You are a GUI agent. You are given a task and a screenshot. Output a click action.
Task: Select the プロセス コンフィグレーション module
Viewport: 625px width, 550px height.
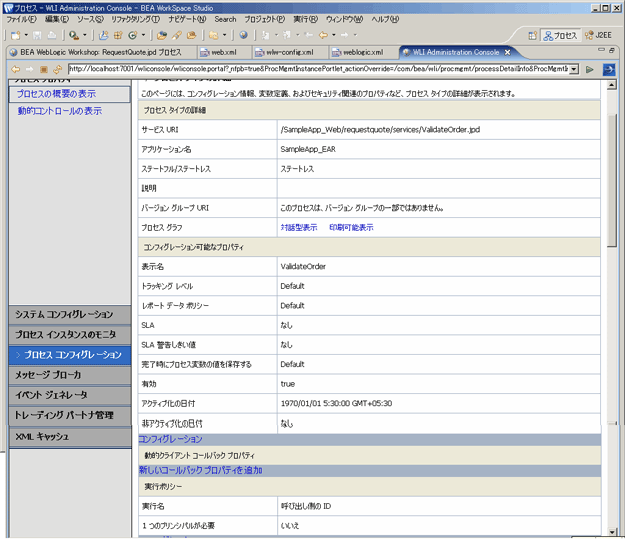pos(70,355)
